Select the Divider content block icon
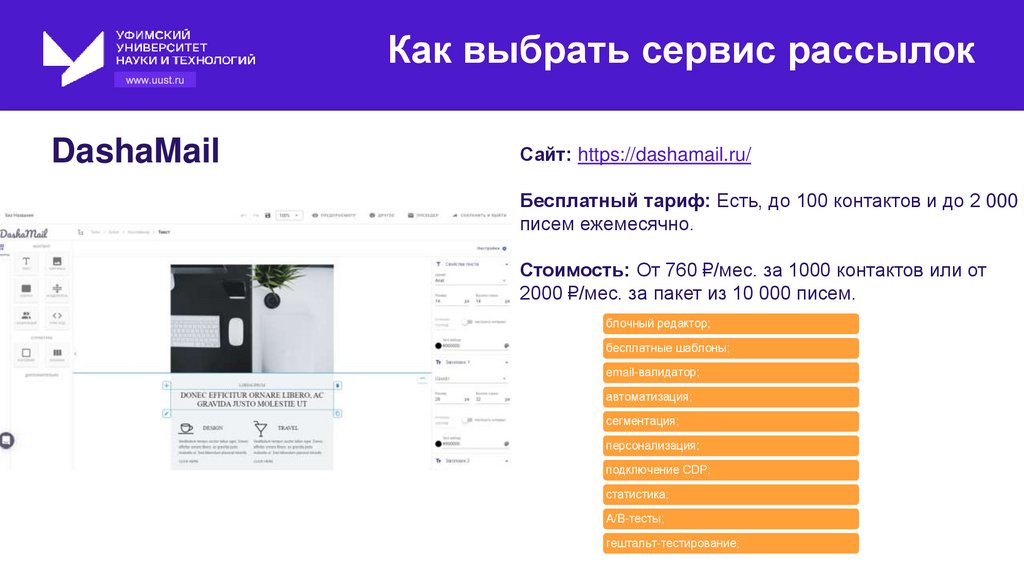The image size is (1024, 574). point(57,289)
